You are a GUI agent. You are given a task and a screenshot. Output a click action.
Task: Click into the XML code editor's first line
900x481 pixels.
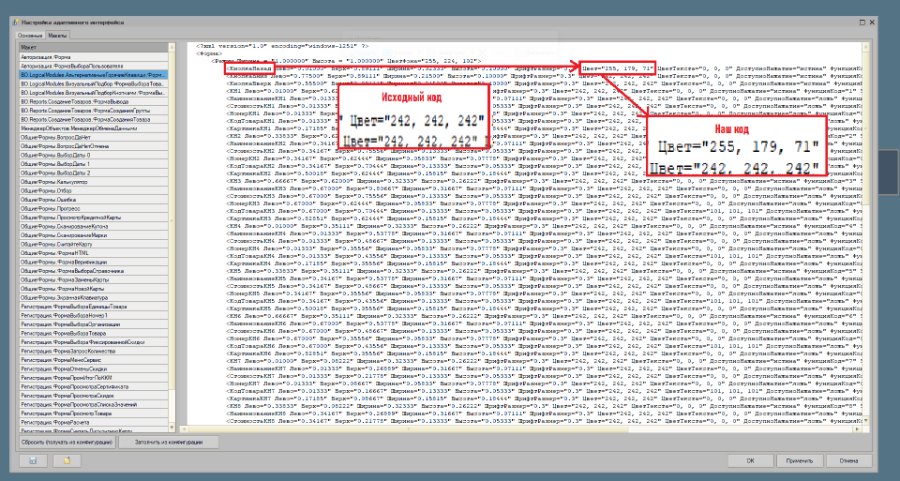point(282,46)
